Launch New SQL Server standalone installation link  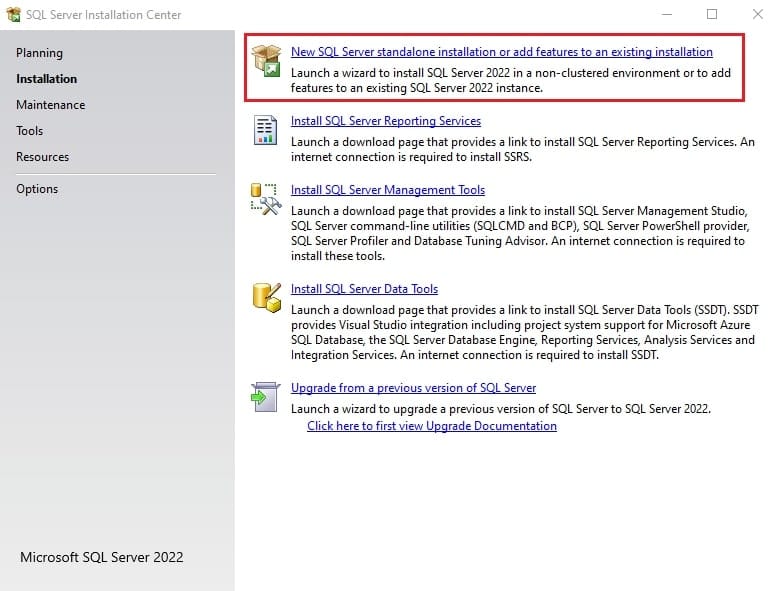[502, 52]
